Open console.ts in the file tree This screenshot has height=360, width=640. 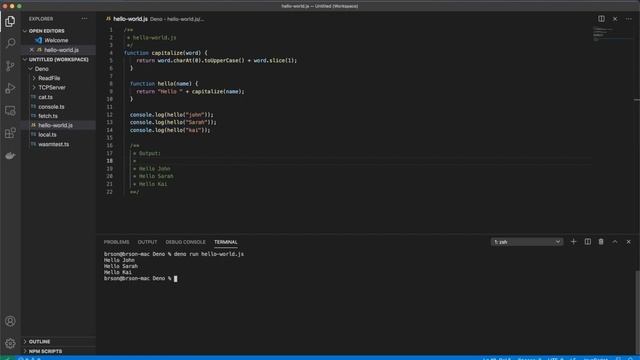(51, 107)
